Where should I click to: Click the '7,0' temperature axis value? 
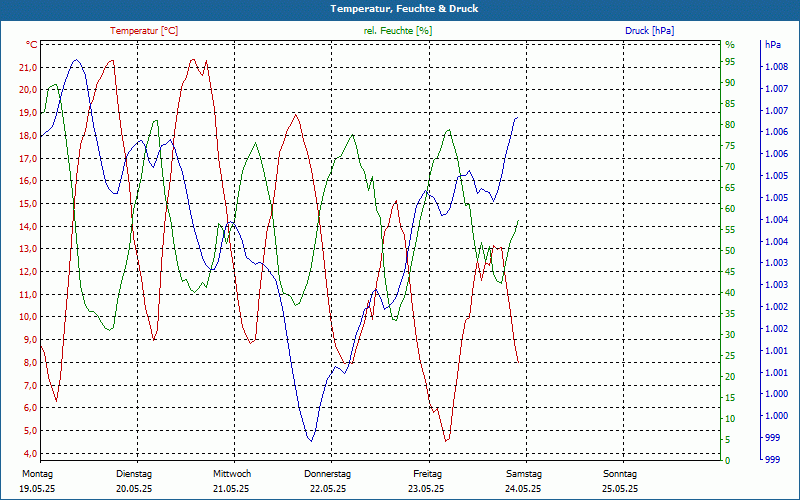(x=31, y=385)
